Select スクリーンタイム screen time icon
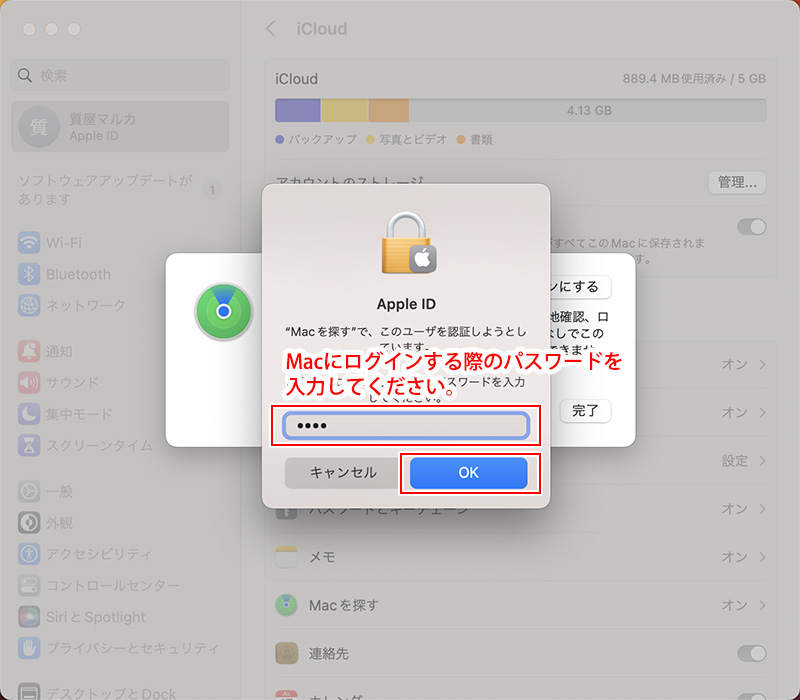 pos(29,444)
